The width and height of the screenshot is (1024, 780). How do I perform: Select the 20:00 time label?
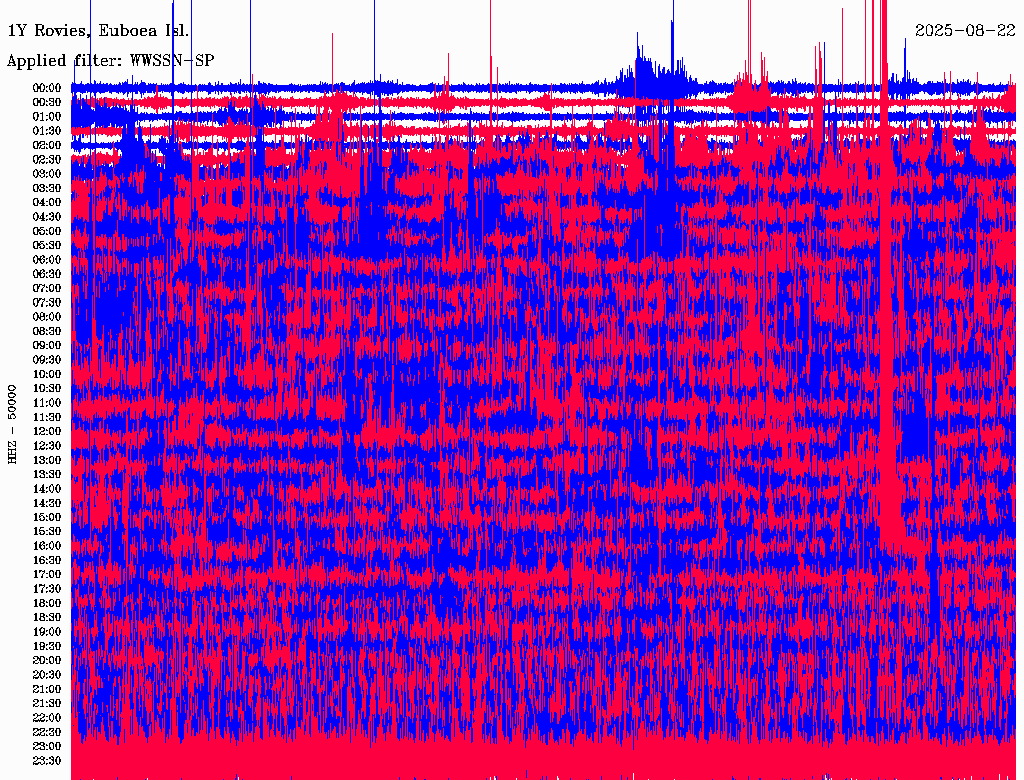(47, 660)
